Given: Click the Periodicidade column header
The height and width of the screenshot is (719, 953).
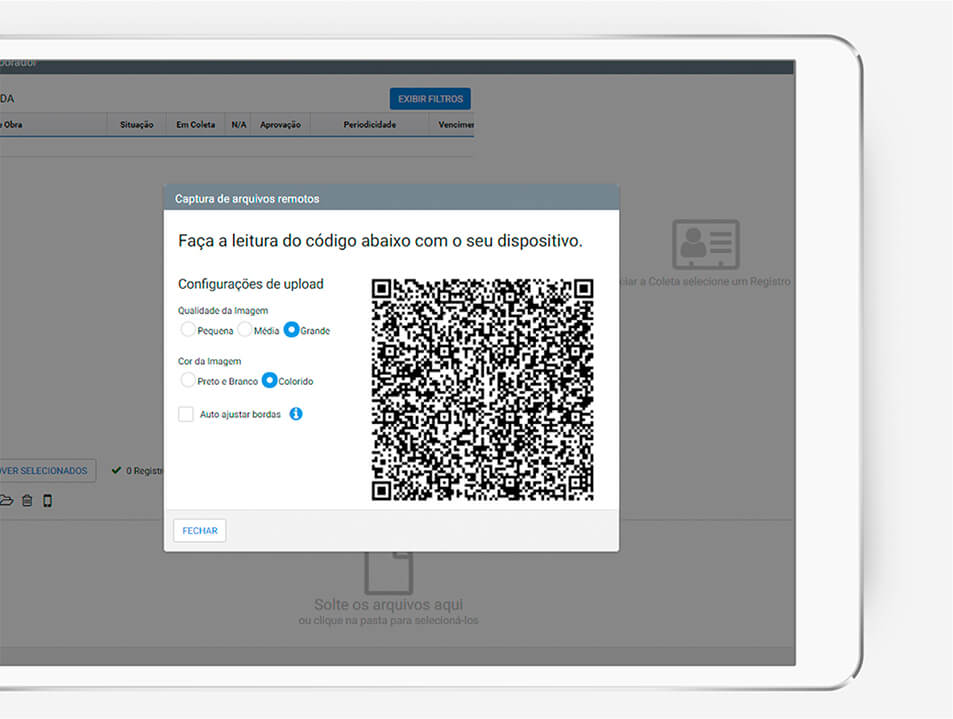Looking at the screenshot, I should (370, 125).
